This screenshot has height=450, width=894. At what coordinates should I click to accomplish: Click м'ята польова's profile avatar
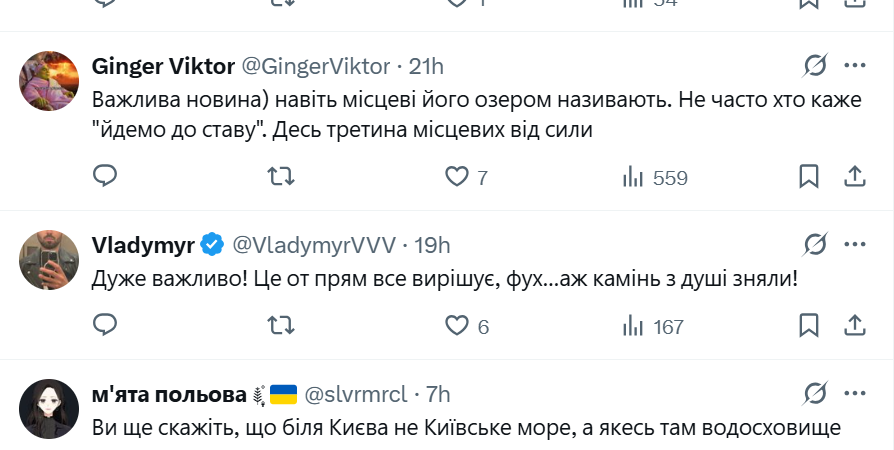[x=49, y=408]
